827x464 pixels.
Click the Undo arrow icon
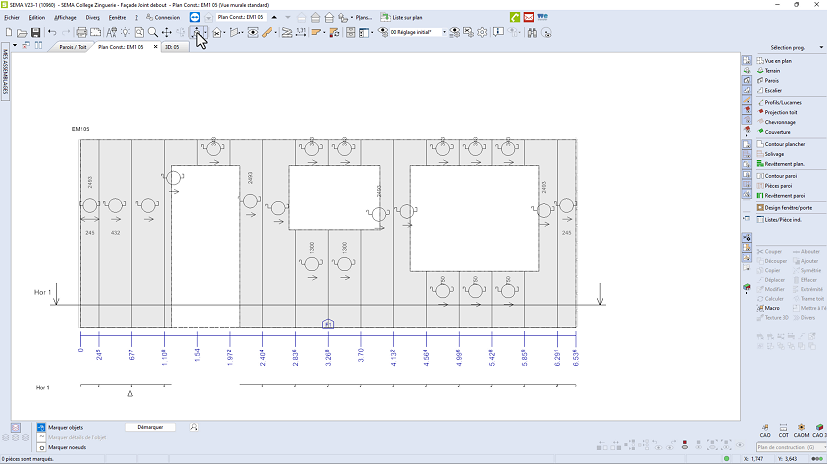pyautogui.click(x=52, y=33)
